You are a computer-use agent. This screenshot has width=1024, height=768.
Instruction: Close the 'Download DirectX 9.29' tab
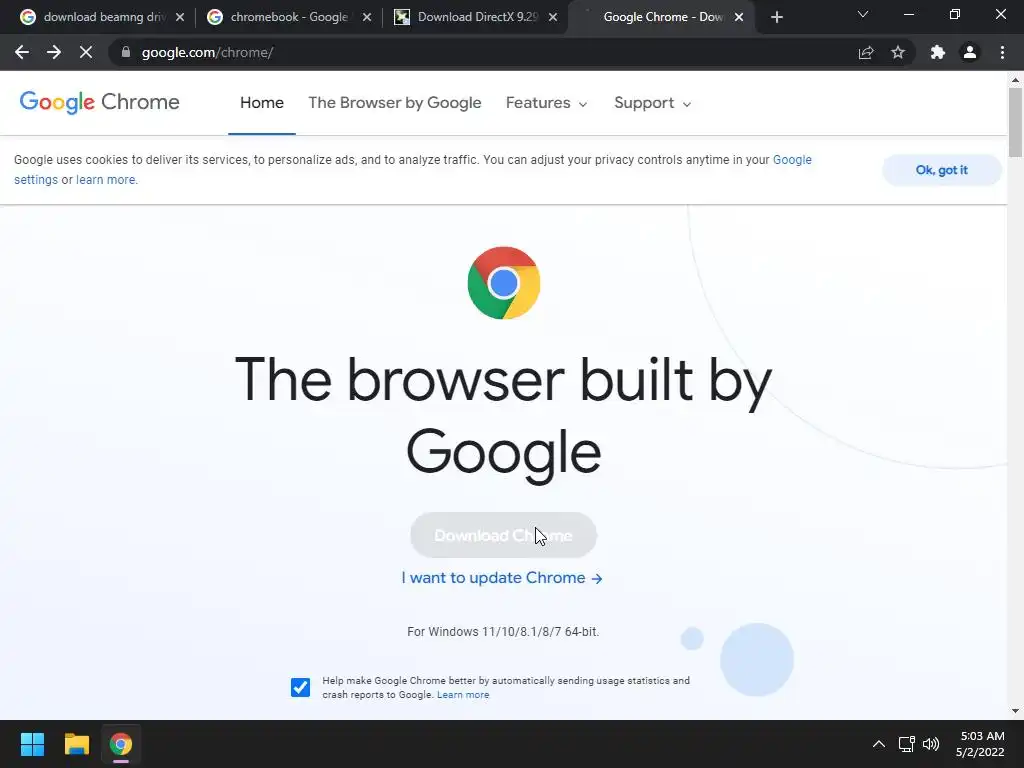tap(553, 17)
